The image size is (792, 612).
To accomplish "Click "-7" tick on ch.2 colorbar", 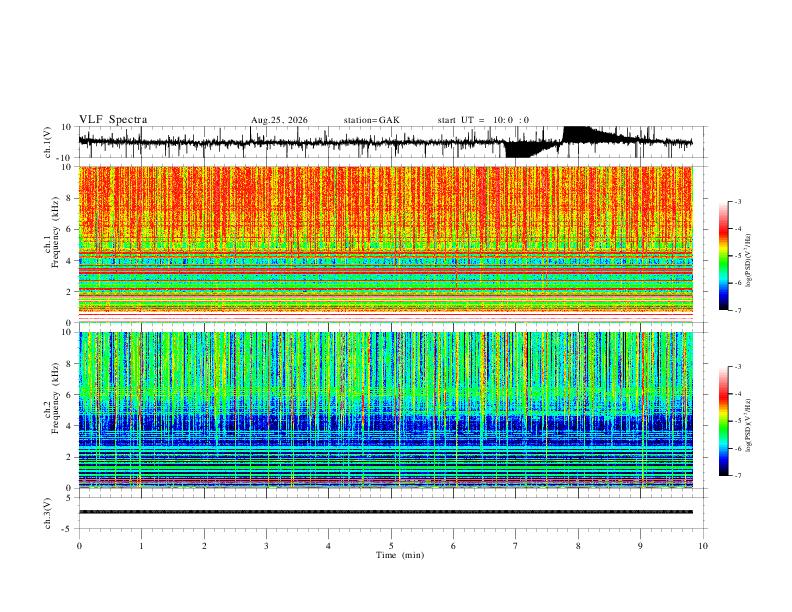I will (x=738, y=476).
